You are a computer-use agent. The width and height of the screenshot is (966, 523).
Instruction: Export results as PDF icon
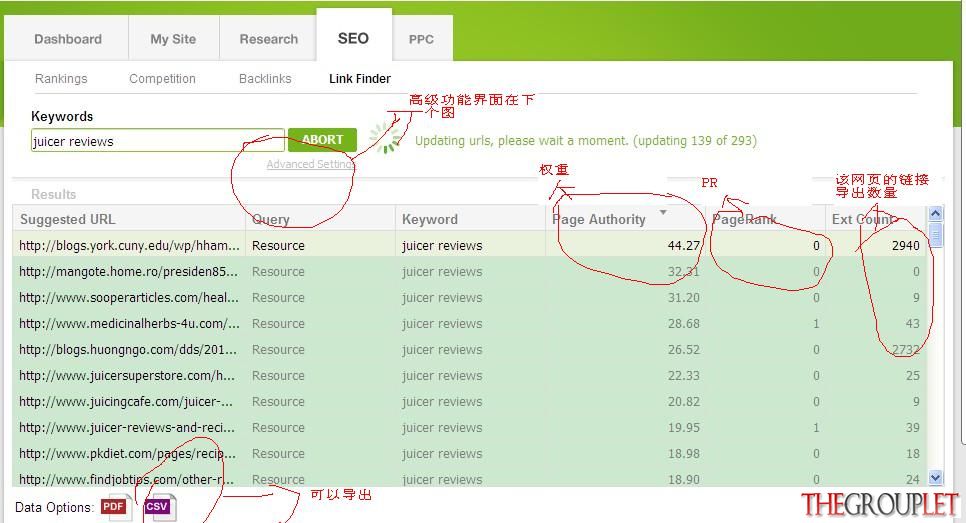pos(116,507)
